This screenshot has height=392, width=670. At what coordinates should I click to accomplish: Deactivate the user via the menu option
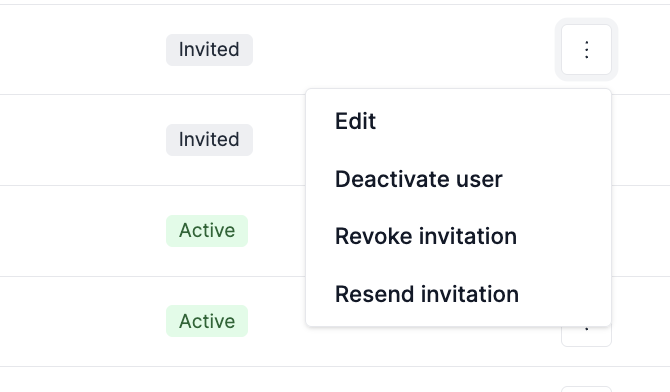click(458, 179)
